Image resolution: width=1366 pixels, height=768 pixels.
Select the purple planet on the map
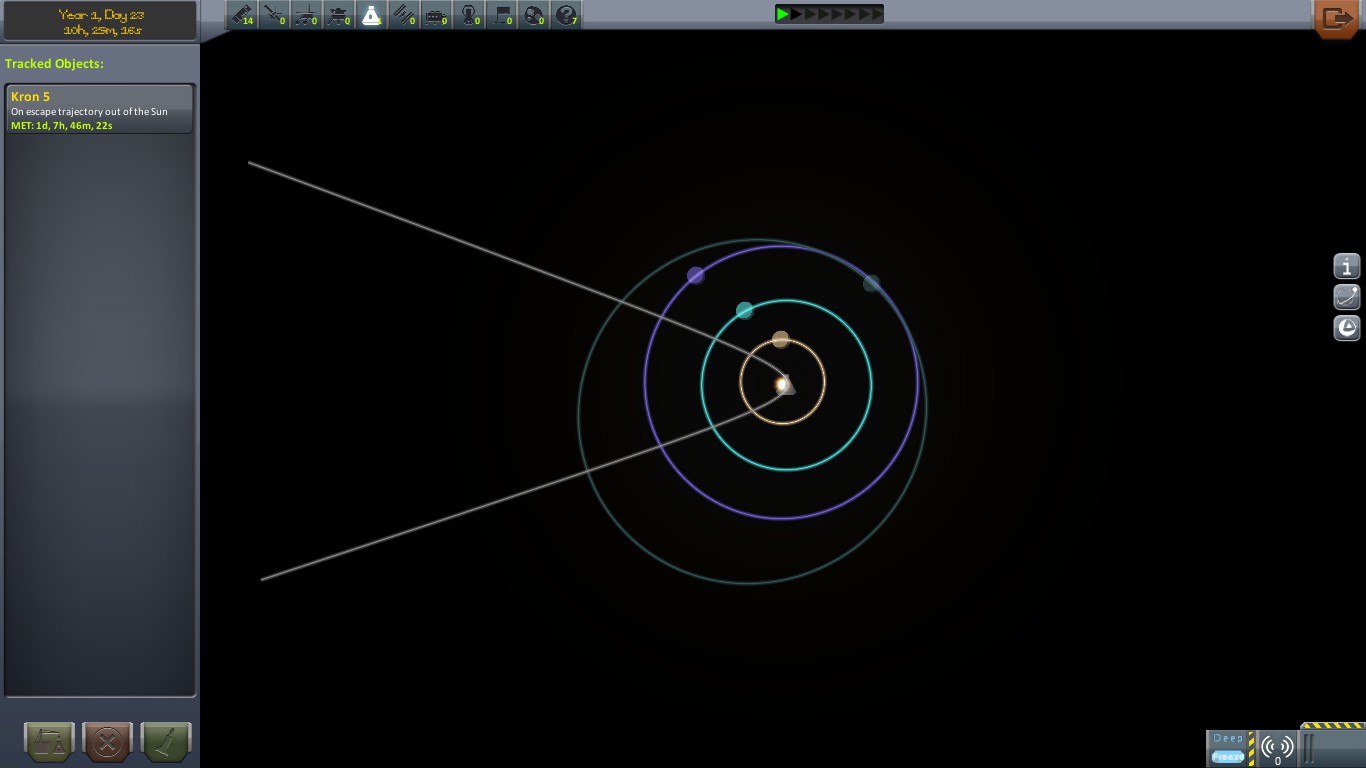coord(696,275)
